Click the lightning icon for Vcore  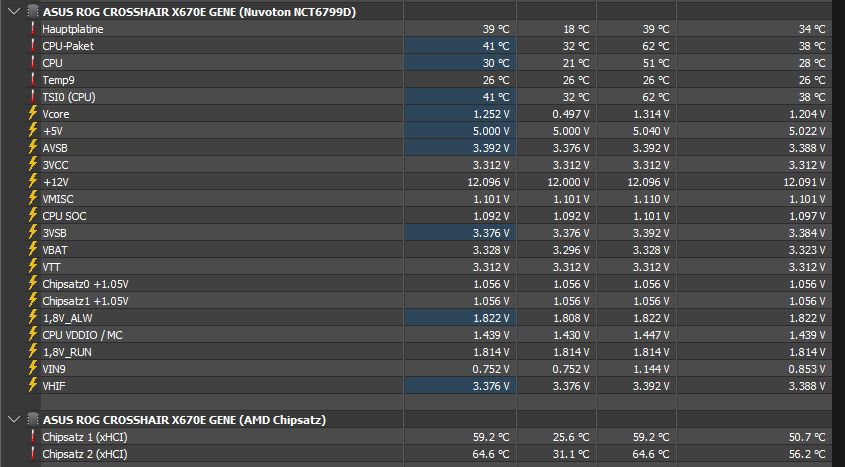pos(33,114)
